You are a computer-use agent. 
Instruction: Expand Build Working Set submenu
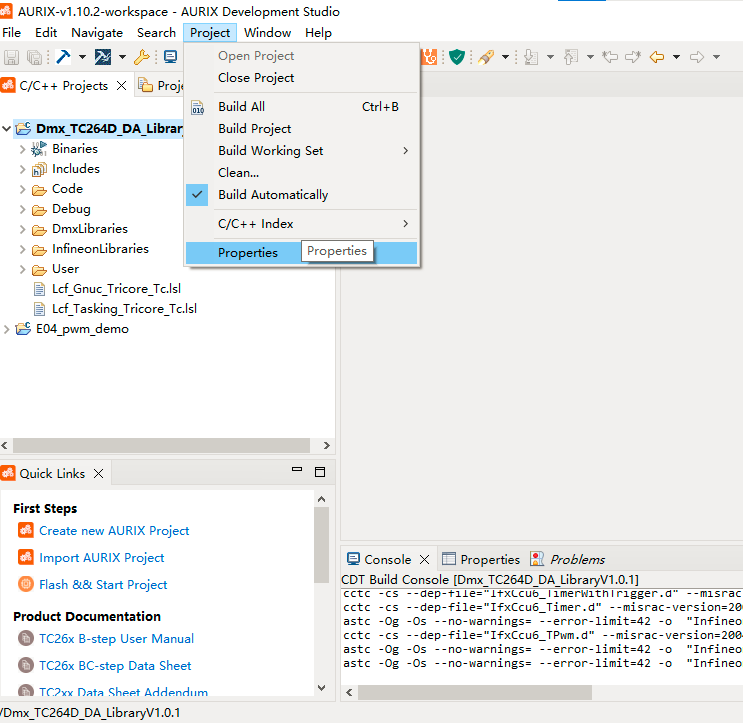301,151
